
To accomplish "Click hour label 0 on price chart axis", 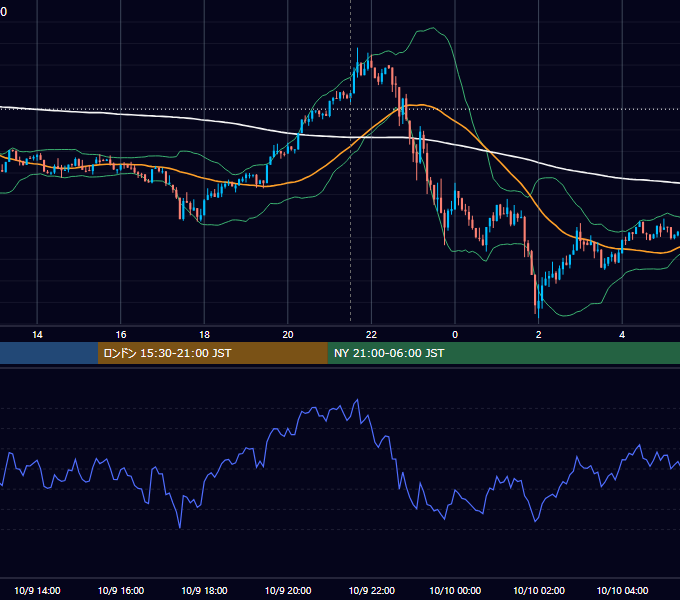I will pyautogui.click(x=455, y=335).
